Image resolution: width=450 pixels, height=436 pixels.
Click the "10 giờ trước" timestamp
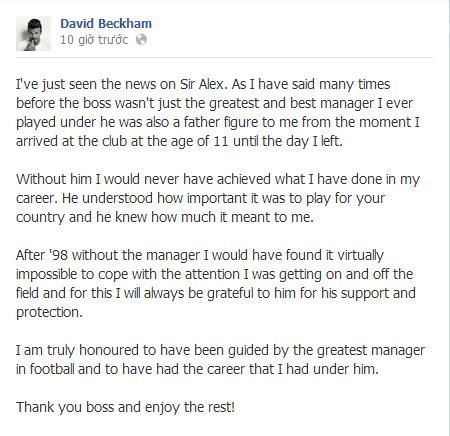(94, 40)
